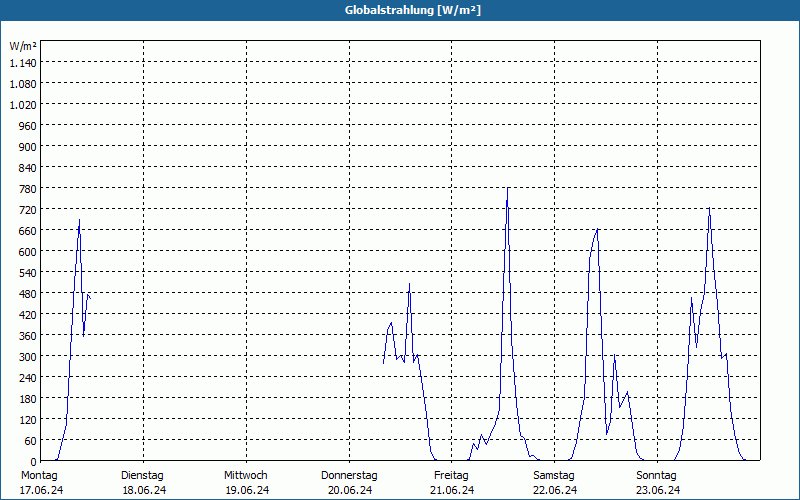Select the 17.06.24 date label
This screenshot has width=800, height=500.
42,490
